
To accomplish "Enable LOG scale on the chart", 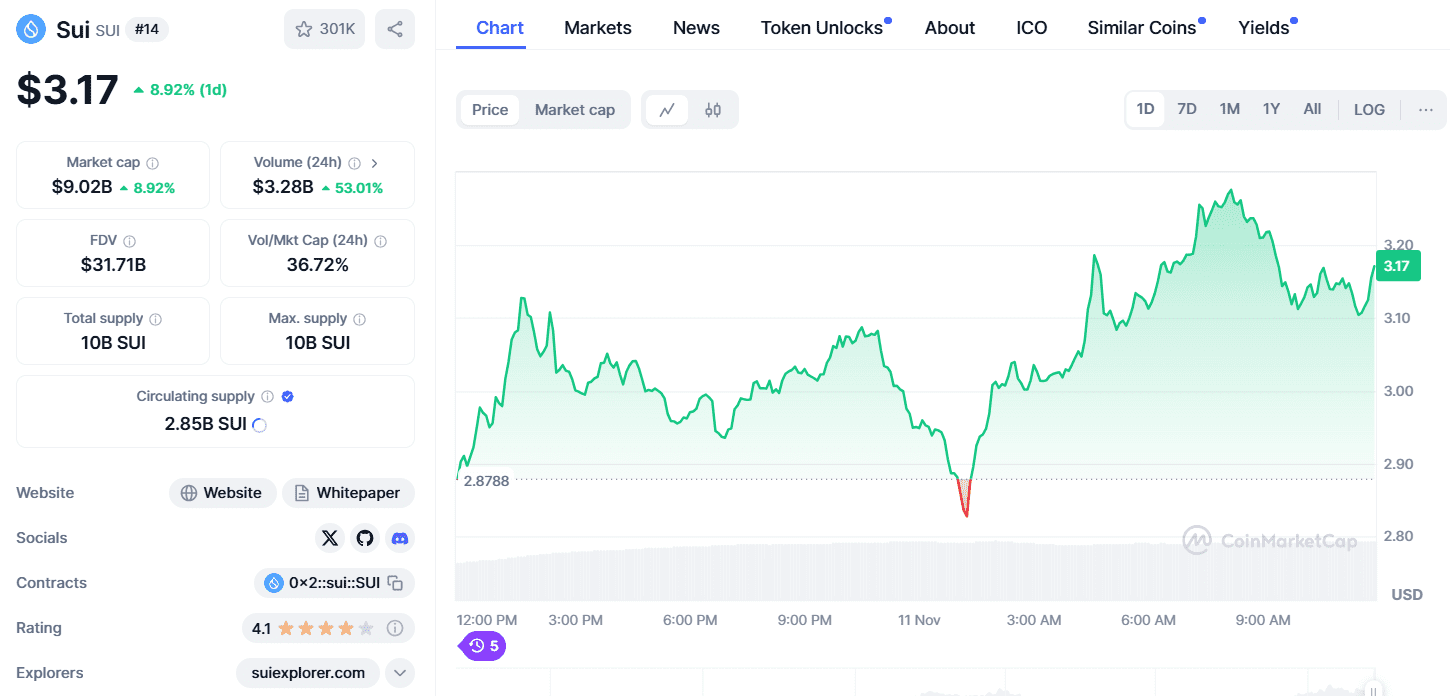I will point(1369,109).
